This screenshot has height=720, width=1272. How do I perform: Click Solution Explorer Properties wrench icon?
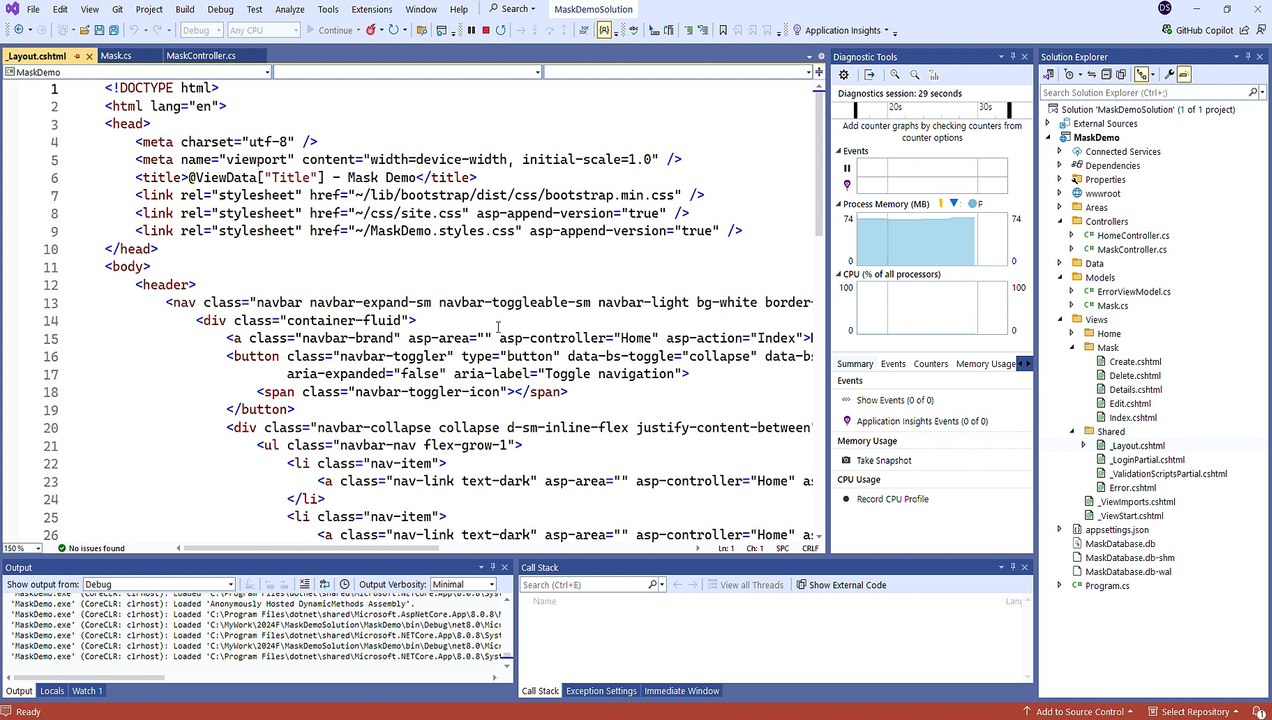pos(1169,74)
